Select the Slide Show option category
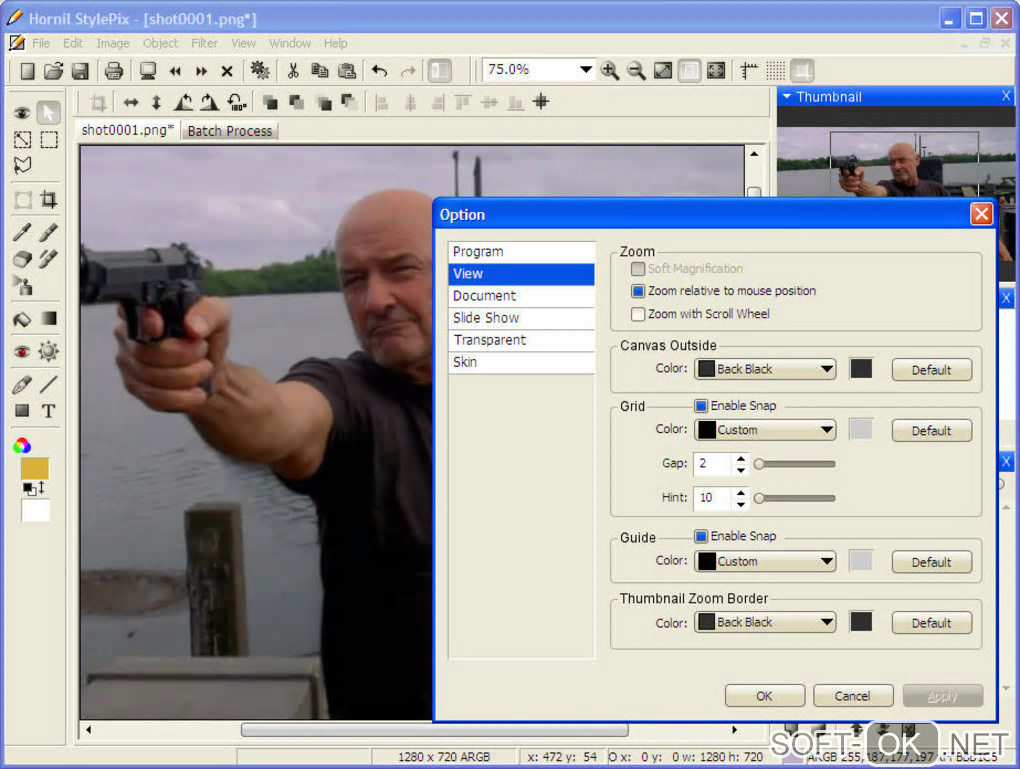1020x769 pixels. (x=521, y=318)
